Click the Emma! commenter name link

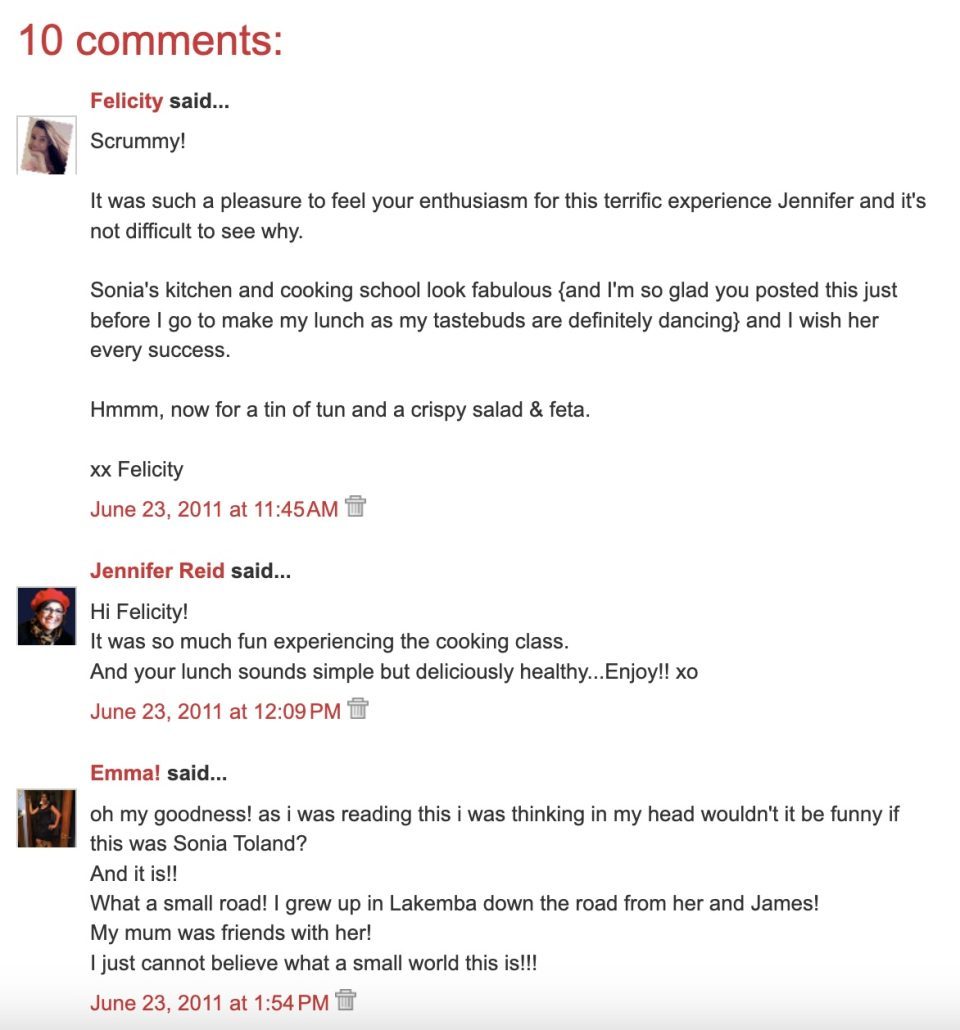pyautogui.click(x=125, y=773)
